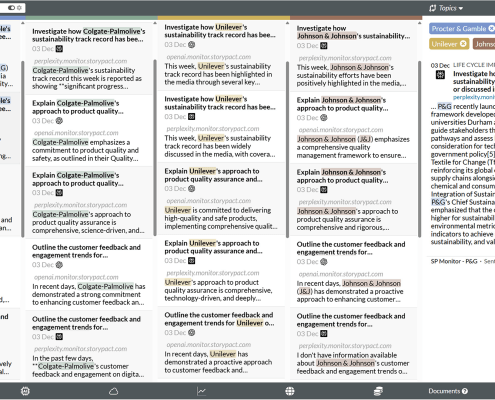The width and height of the screenshot is (495, 400).
Task: Select the Procter & Gamble tag
Action: click(459, 29)
